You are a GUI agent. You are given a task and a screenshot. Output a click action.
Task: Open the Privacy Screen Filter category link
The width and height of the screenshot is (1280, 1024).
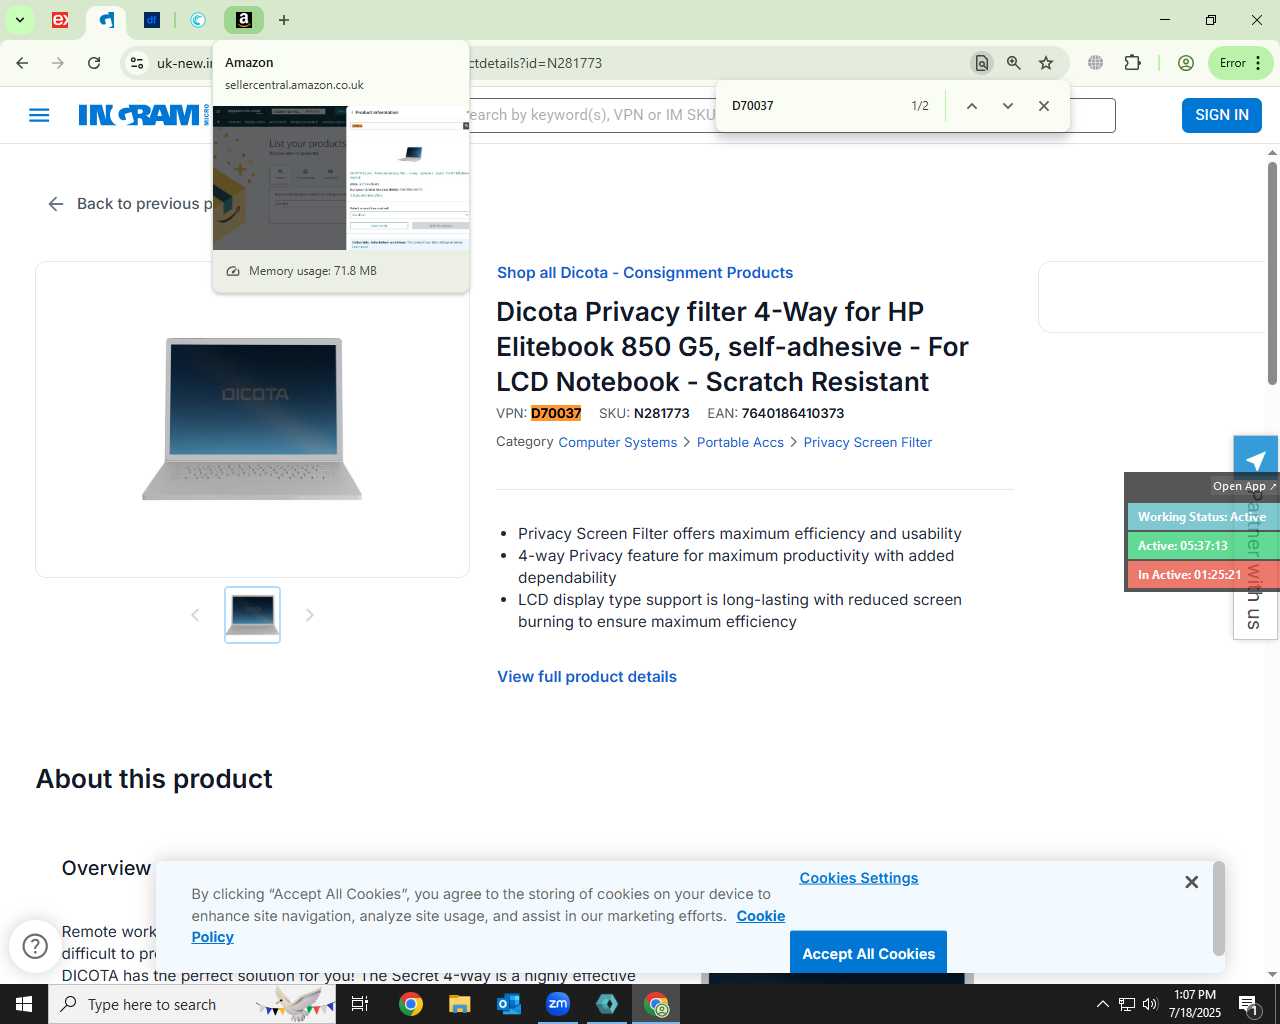pyautogui.click(x=868, y=442)
